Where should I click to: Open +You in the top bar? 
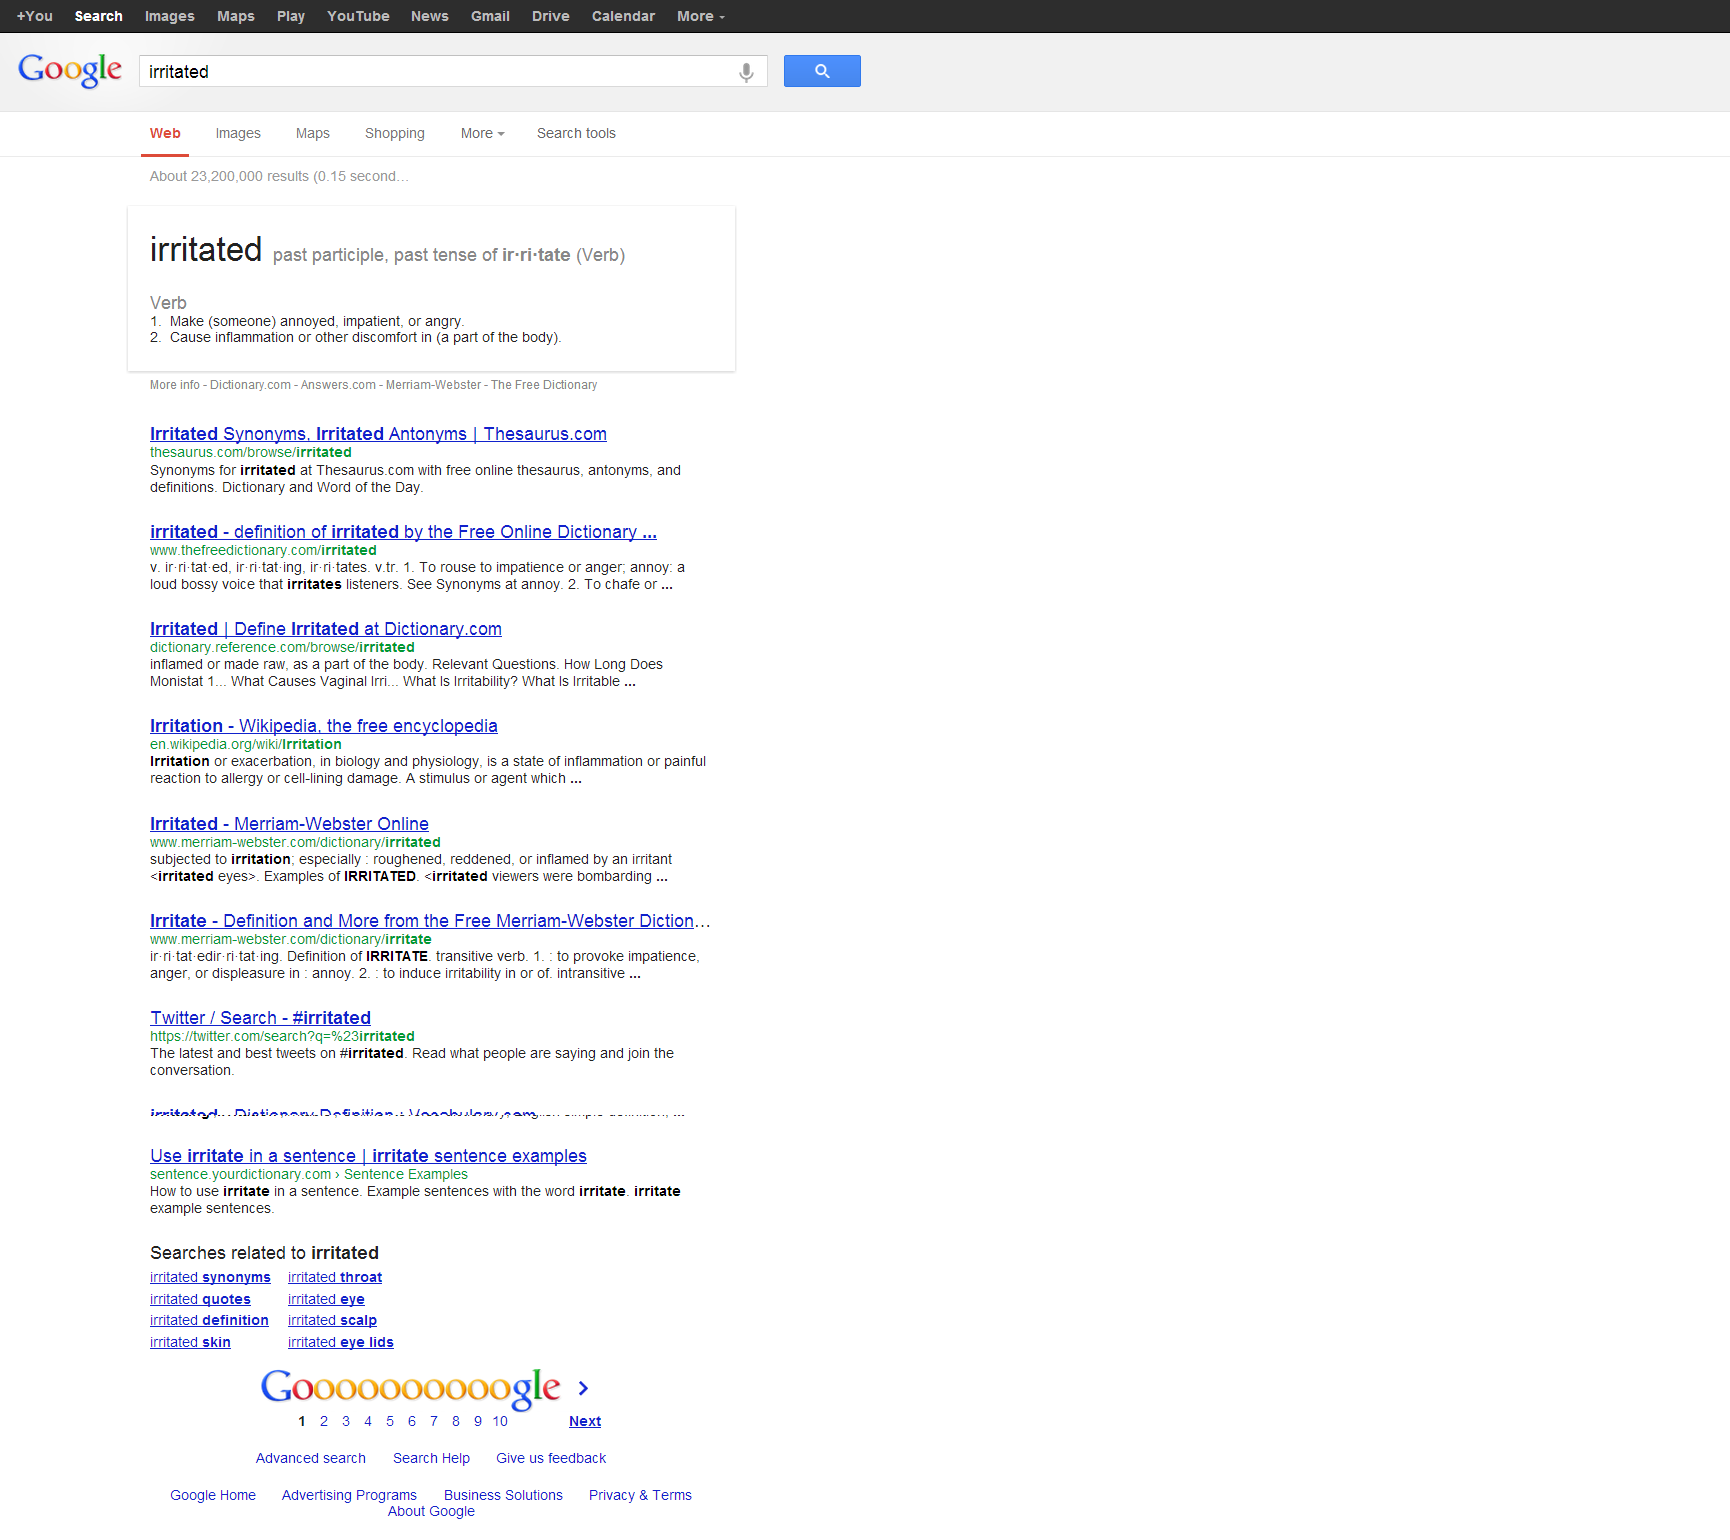[35, 16]
